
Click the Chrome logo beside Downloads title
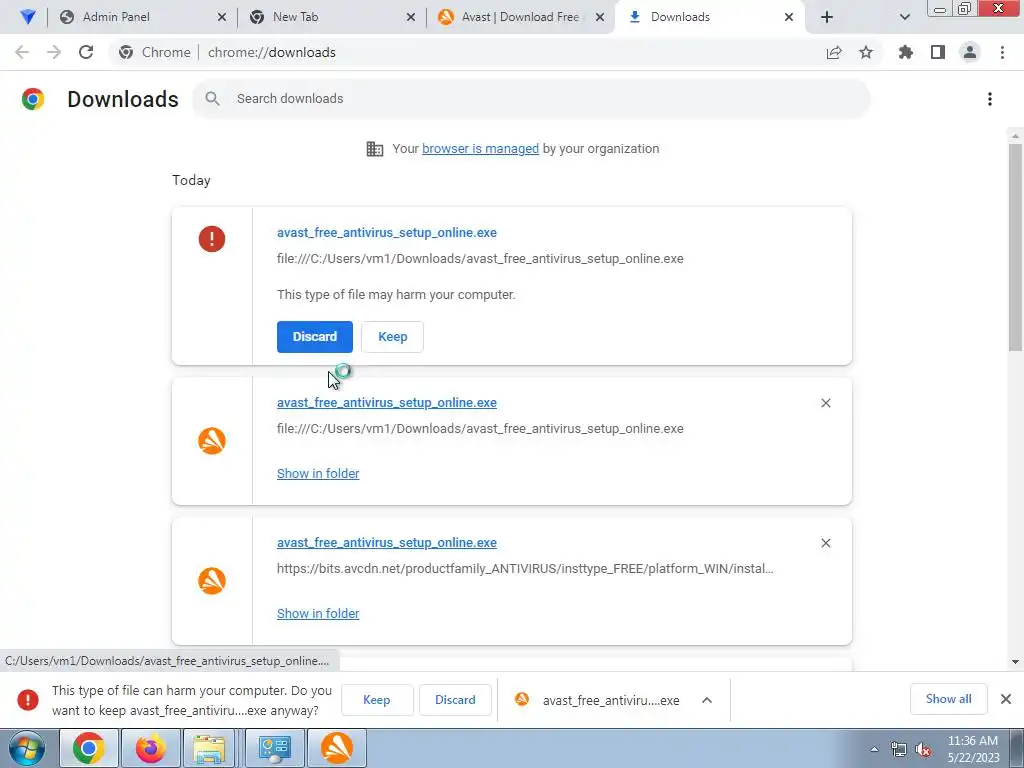(x=33, y=99)
